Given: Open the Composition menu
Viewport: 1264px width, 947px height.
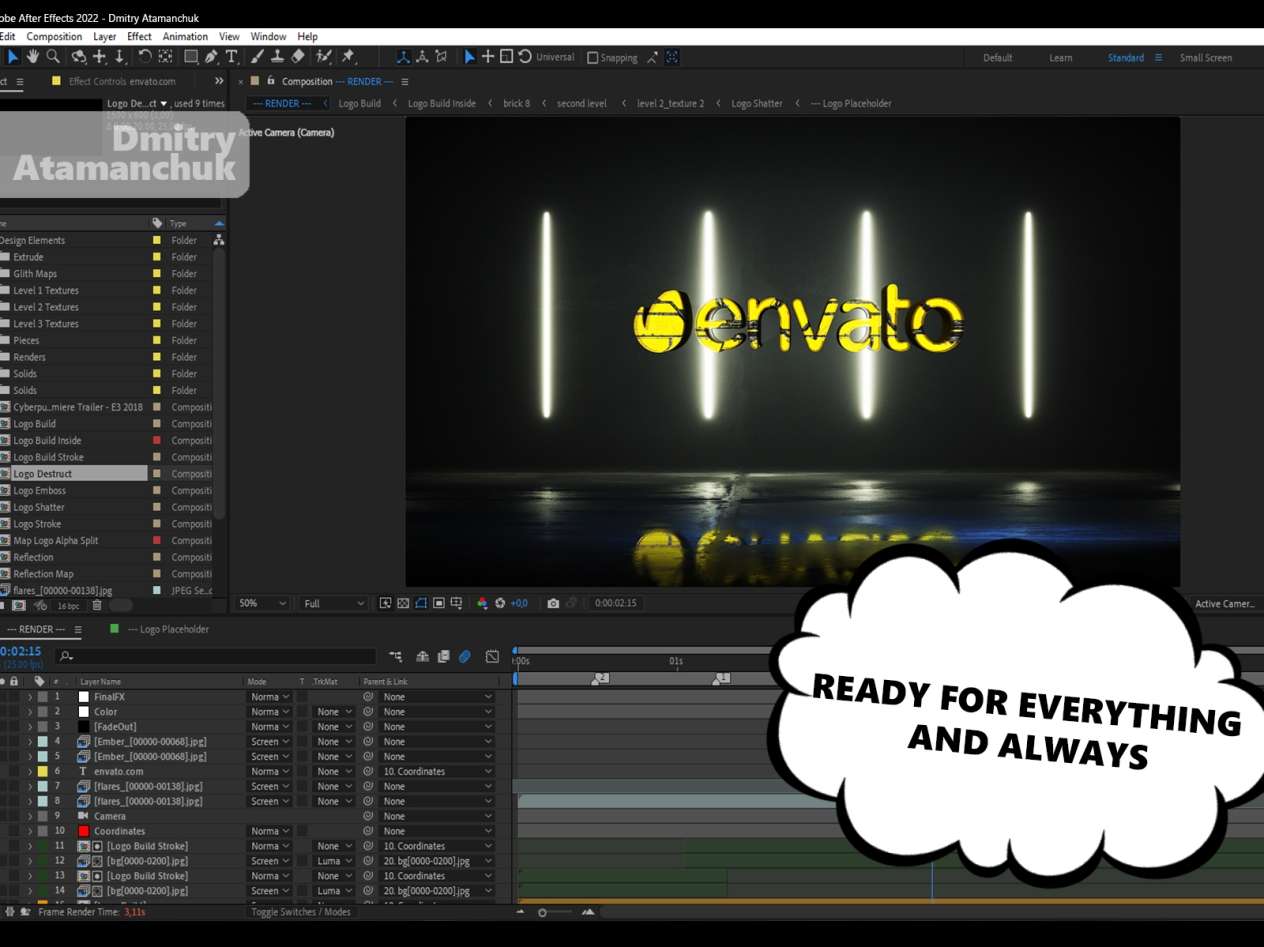Looking at the screenshot, I should click(54, 36).
